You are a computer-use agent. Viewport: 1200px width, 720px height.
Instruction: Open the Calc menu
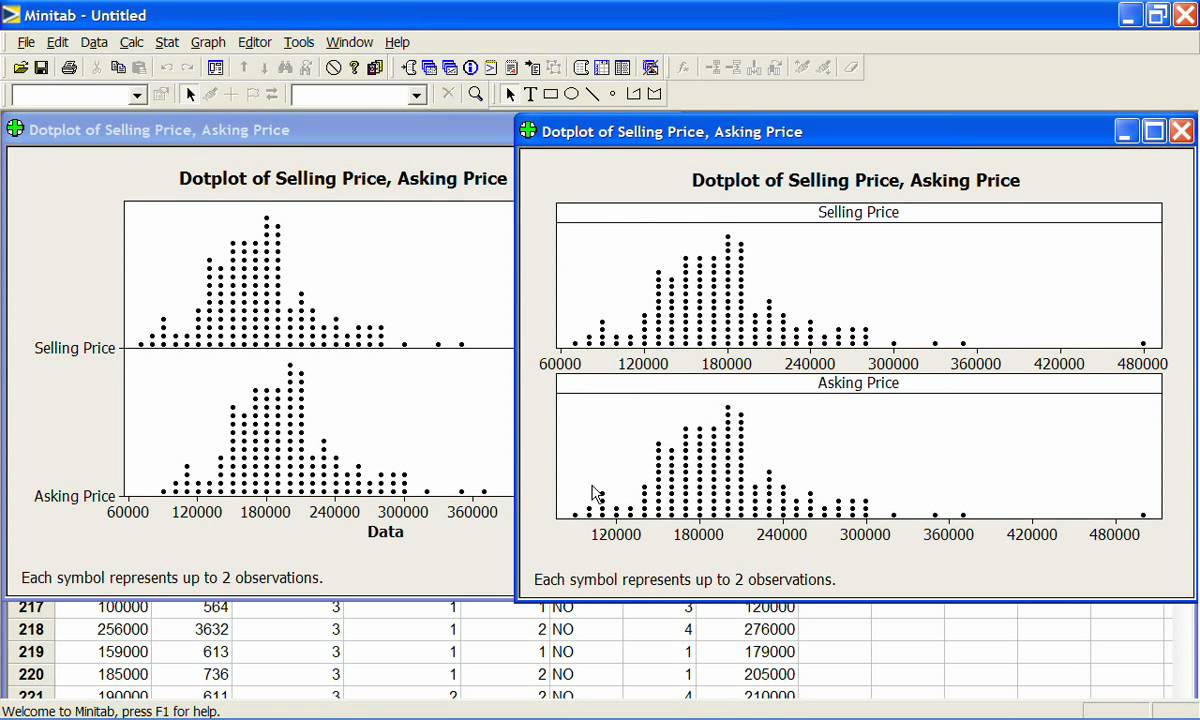click(x=131, y=42)
